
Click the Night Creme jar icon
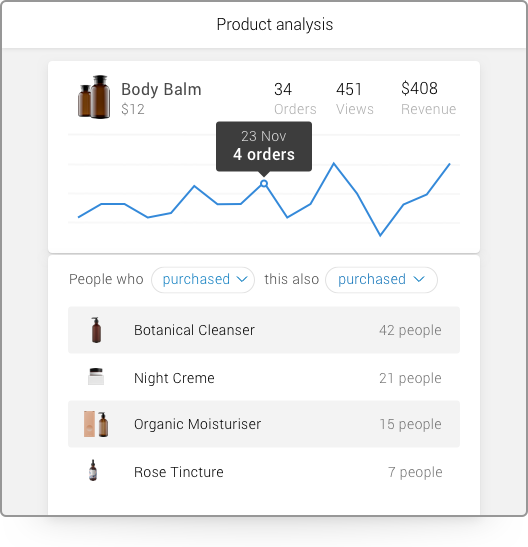[96, 377]
